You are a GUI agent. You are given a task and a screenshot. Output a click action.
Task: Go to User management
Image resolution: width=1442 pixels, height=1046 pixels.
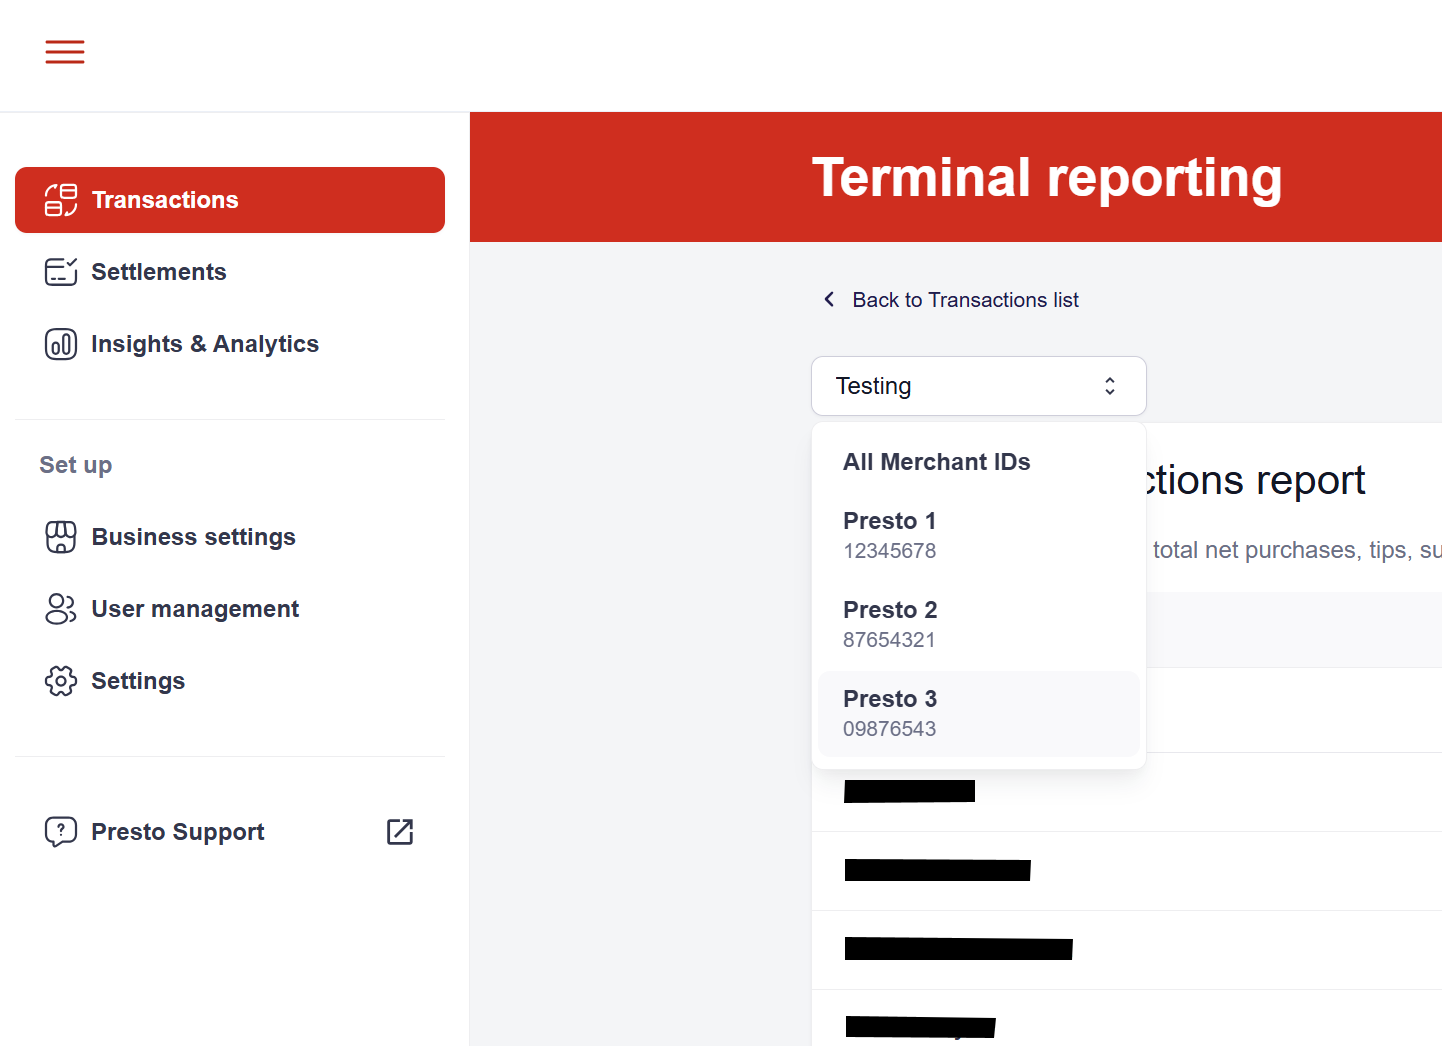230,609
